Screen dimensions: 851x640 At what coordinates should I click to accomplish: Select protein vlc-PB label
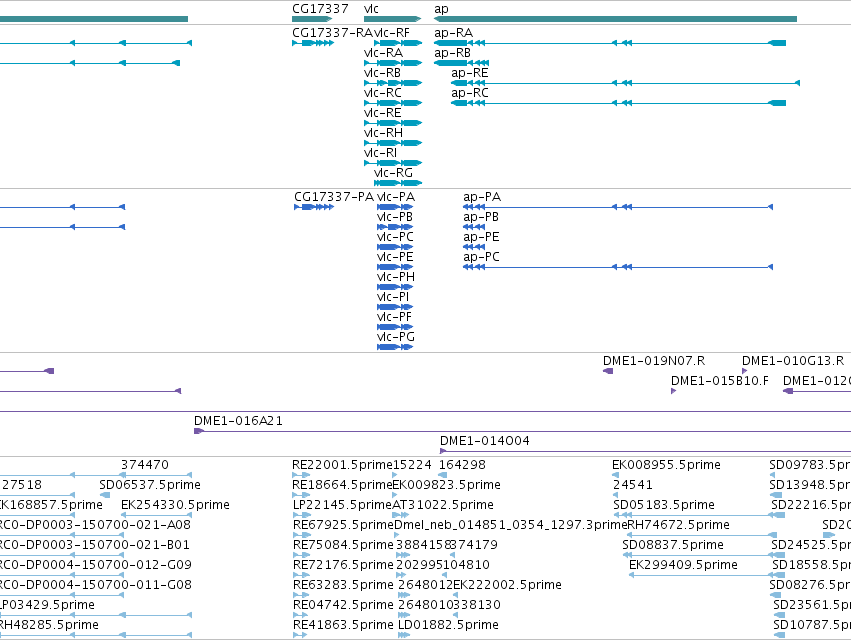[395, 217]
